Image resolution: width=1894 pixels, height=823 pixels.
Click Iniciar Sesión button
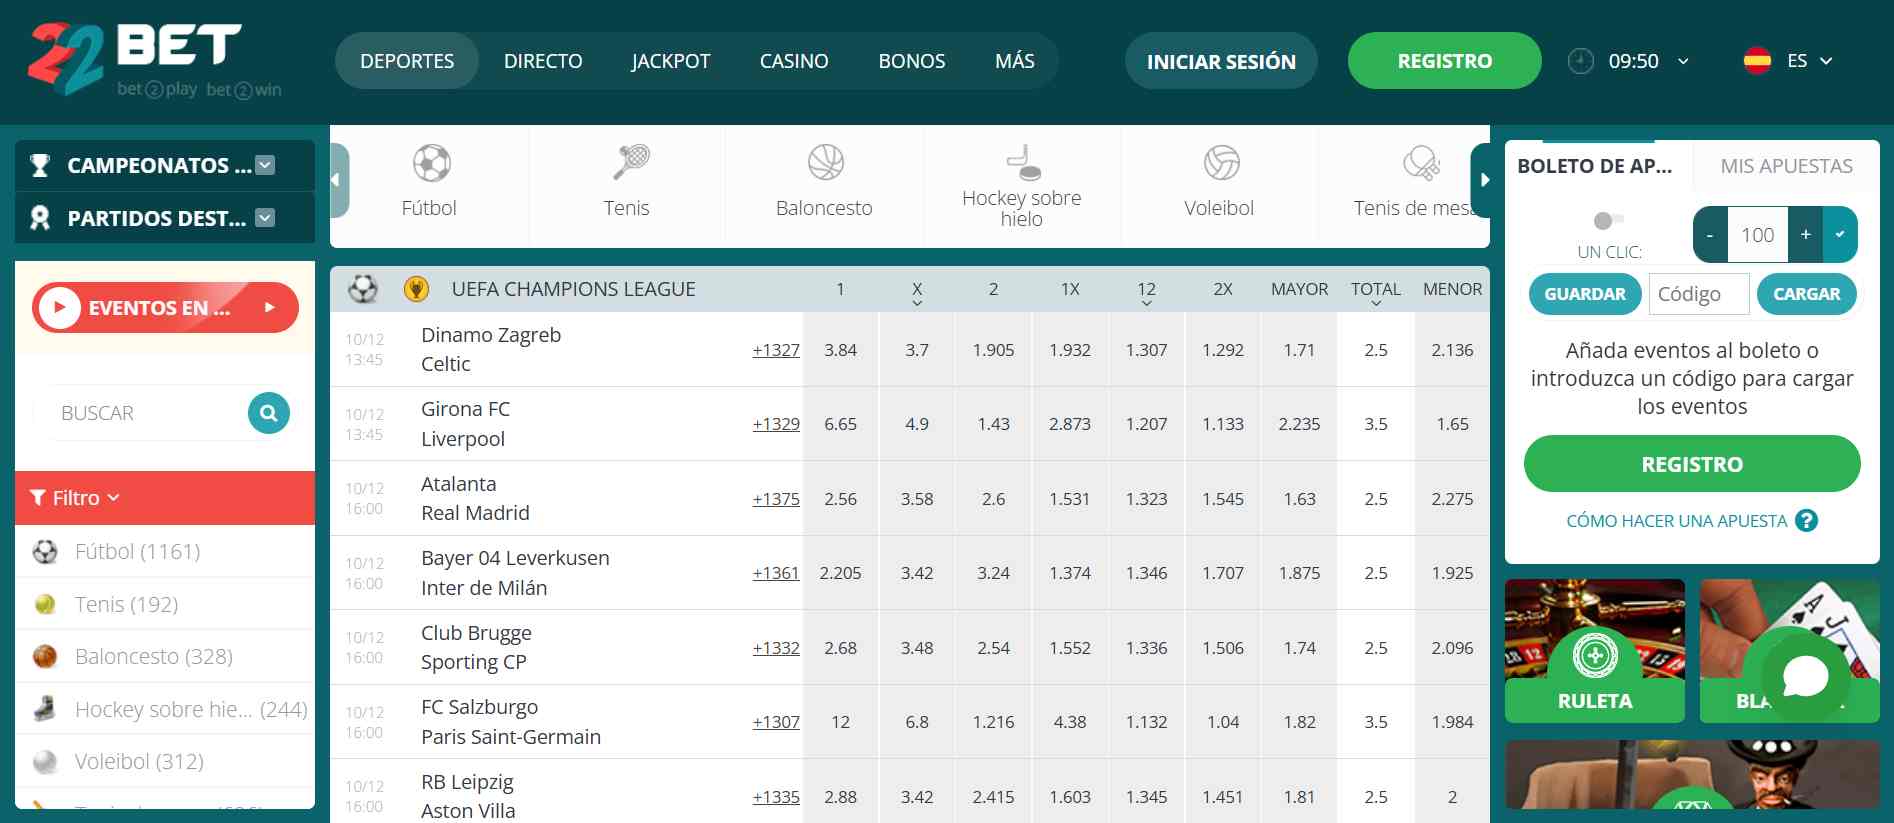pos(1221,61)
